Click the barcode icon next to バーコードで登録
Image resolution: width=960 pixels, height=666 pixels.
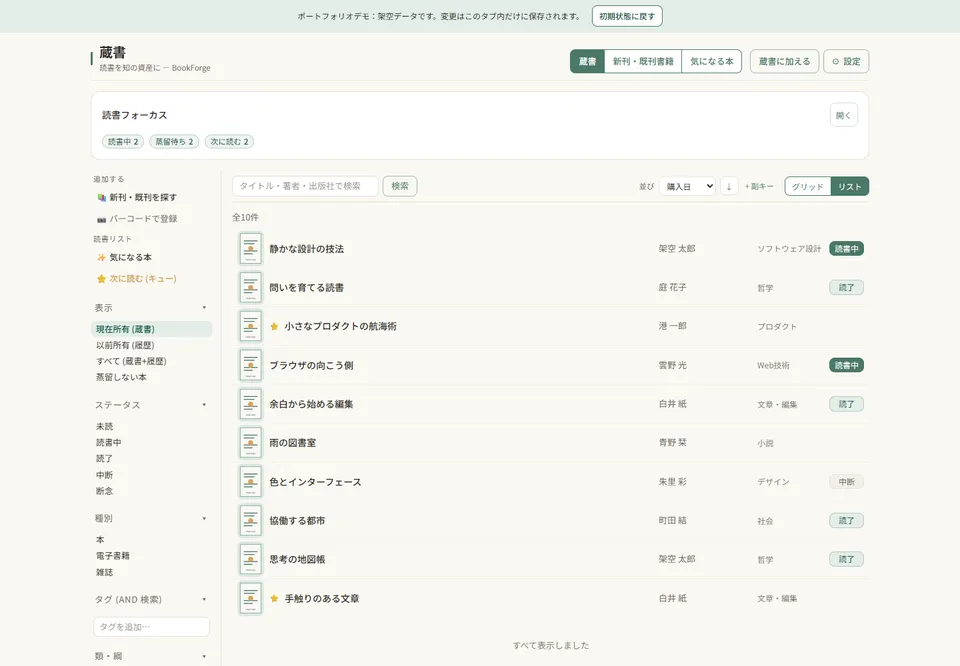102,219
